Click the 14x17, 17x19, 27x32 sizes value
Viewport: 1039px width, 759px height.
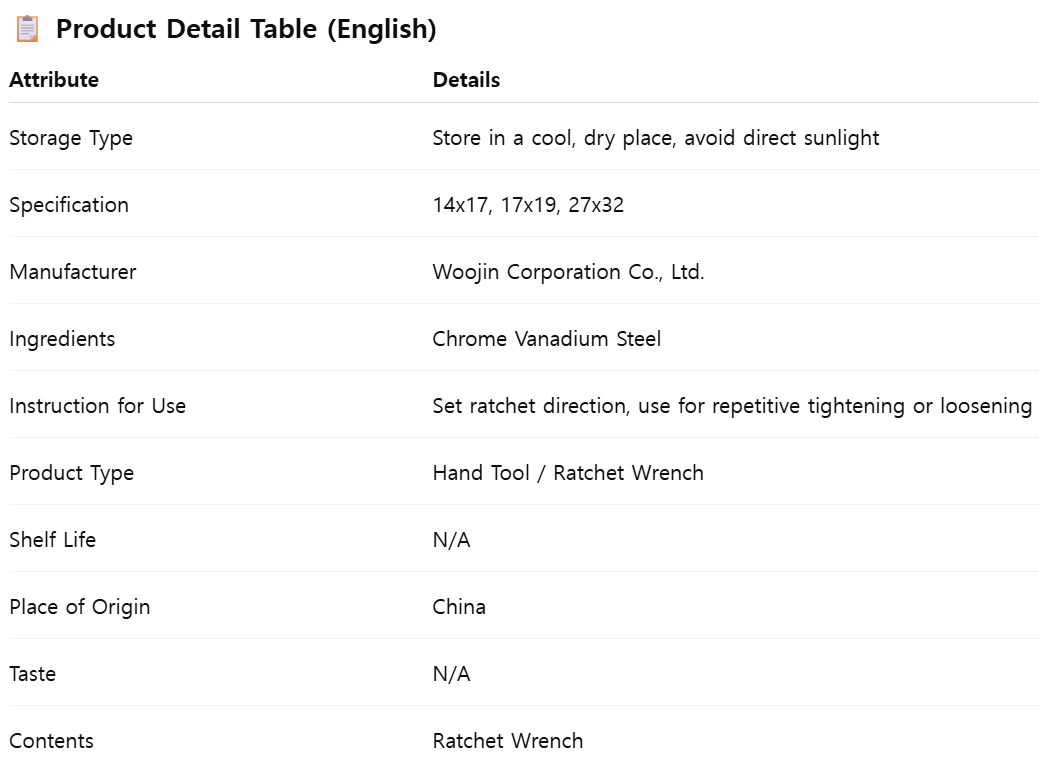pyautogui.click(x=528, y=205)
